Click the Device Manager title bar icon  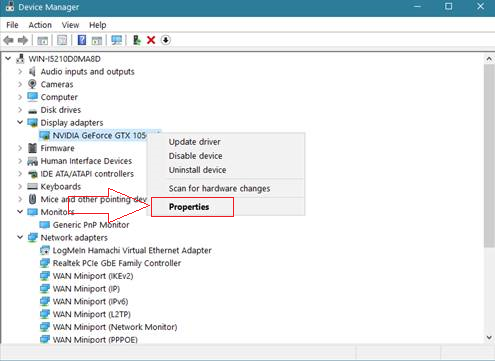tap(10, 7)
